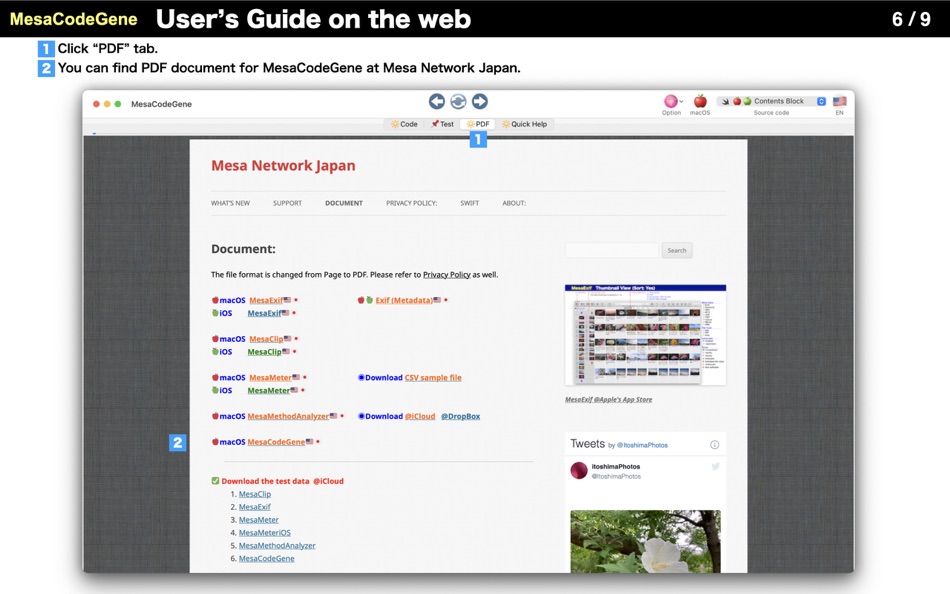Open @ItoshimaPhotos link in Tweets header

[642, 446]
